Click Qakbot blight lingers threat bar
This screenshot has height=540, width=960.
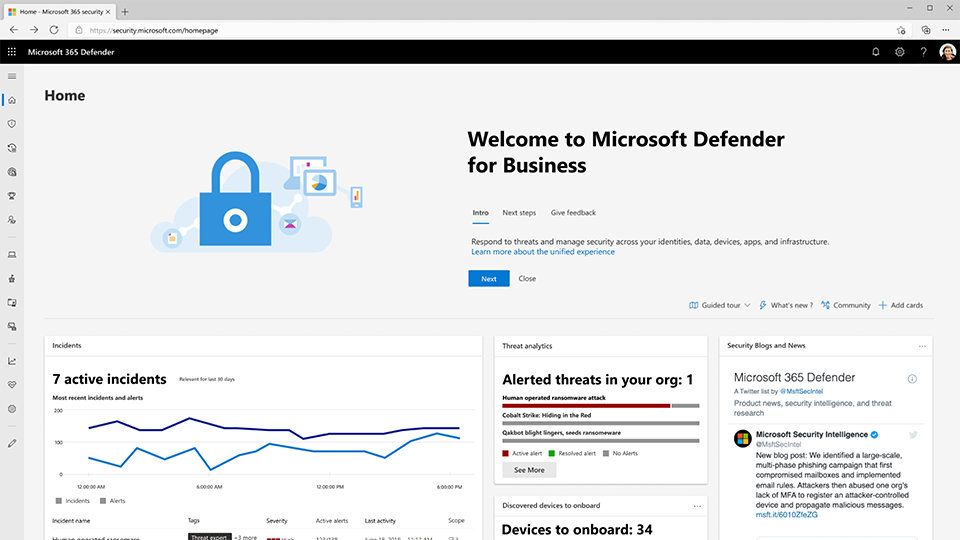tap(601, 440)
